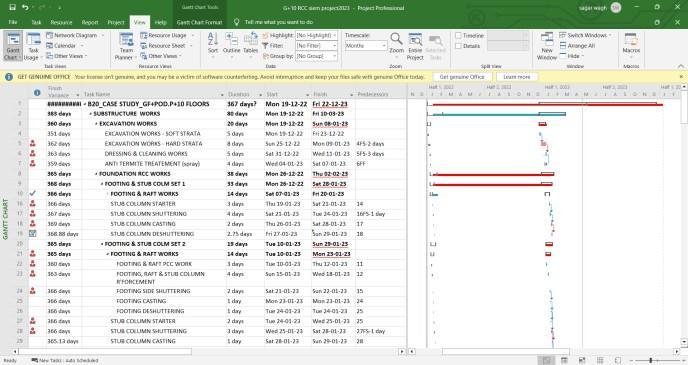Select the FOOTING SIDE SHUTTERING task
The height and width of the screenshot is (365, 688).
[153, 291]
